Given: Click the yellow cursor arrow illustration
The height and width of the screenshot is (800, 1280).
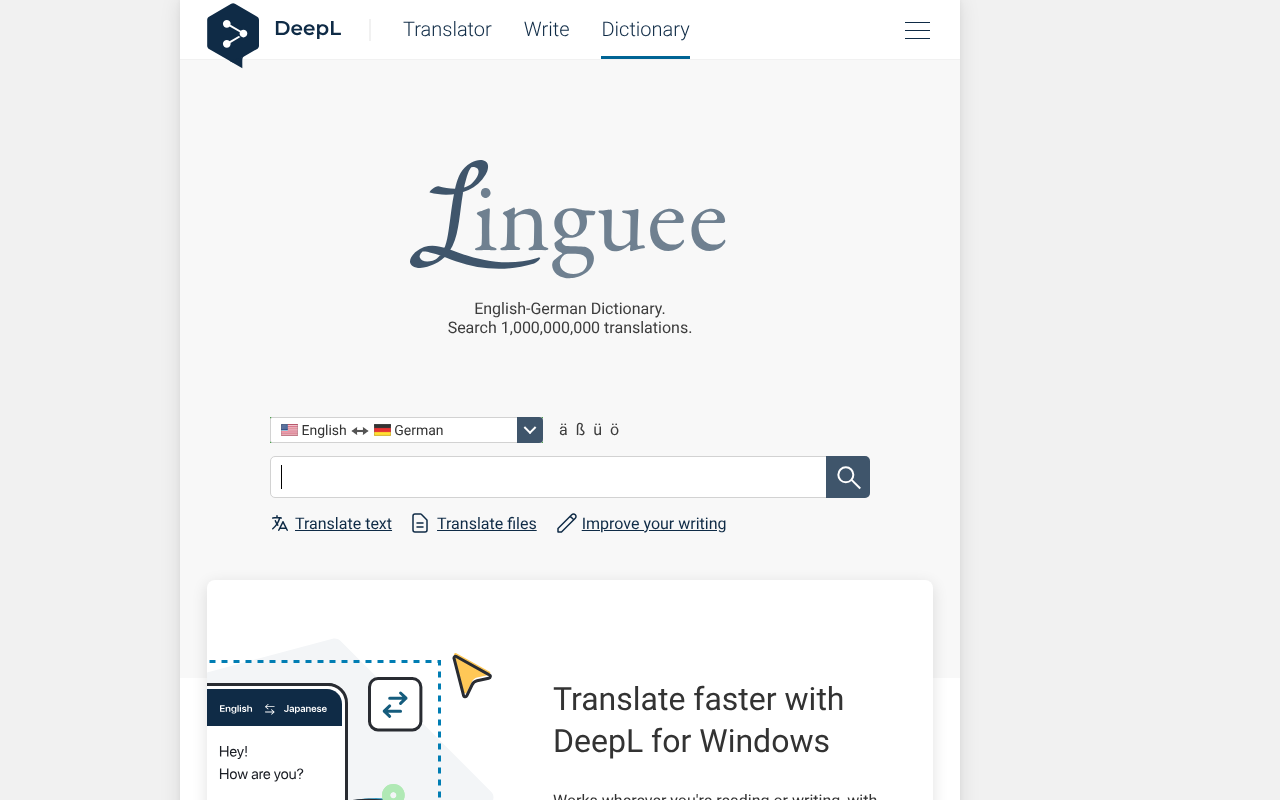Looking at the screenshot, I should [469, 675].
